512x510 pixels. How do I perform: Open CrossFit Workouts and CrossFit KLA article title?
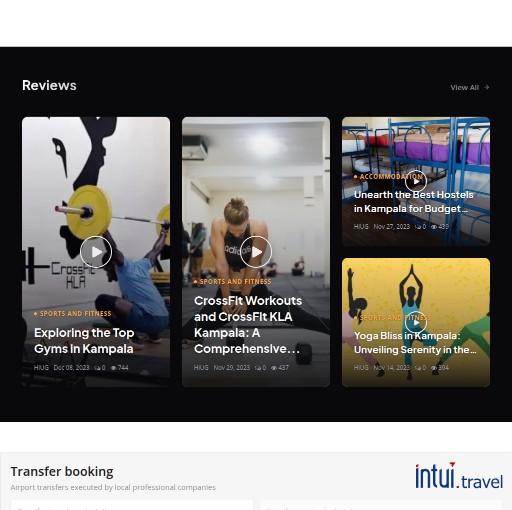point(248,325)
